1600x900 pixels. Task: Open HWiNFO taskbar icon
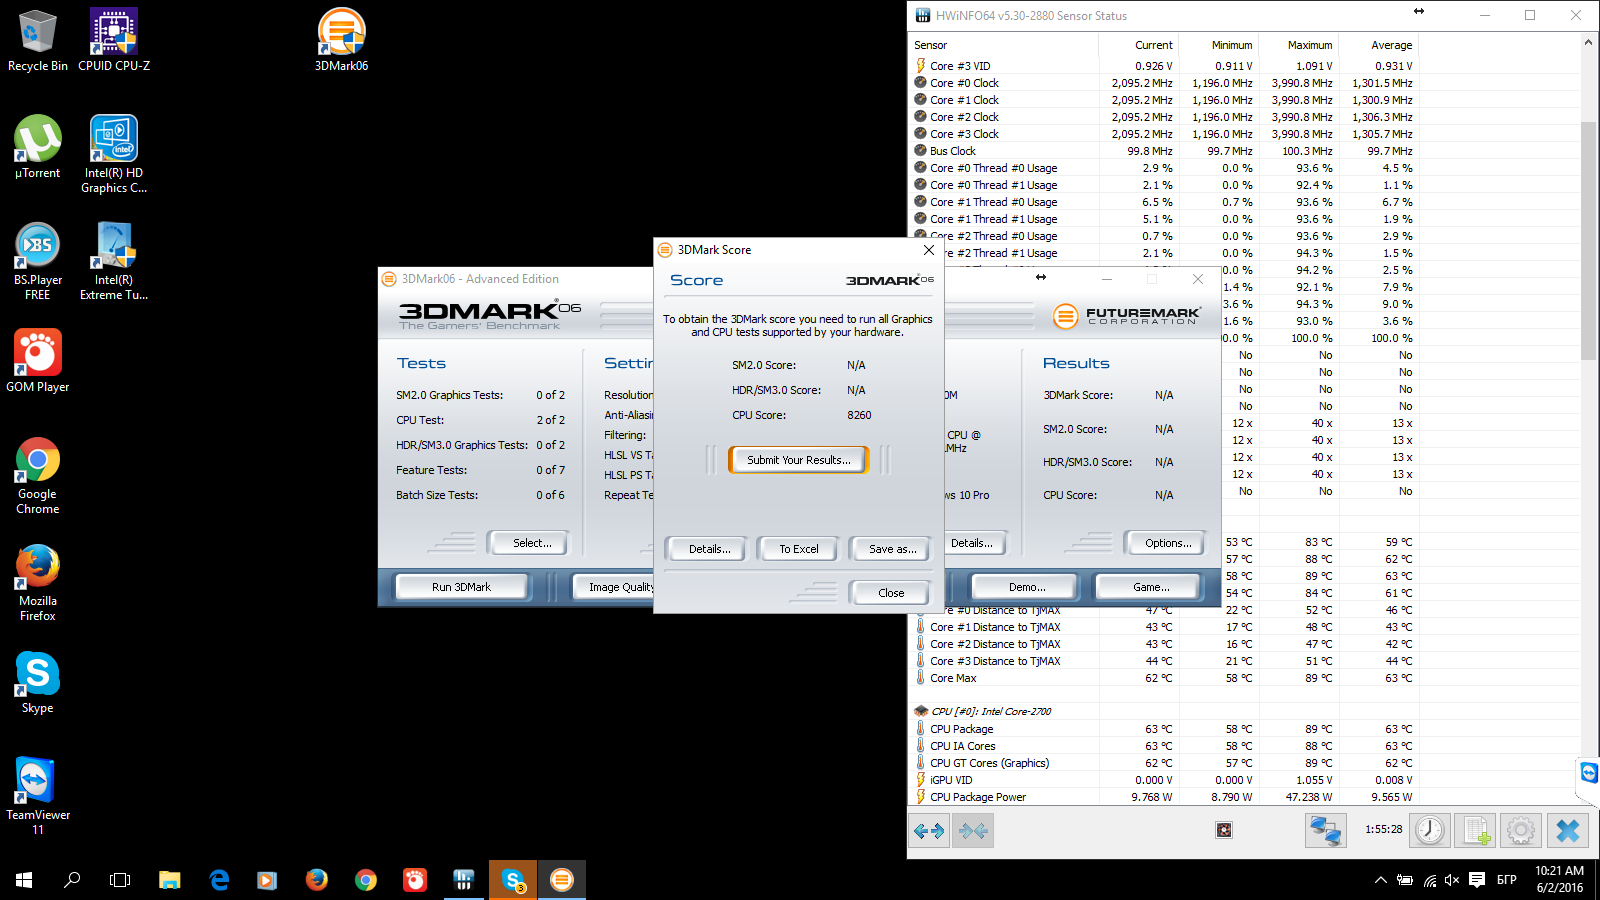464,880
